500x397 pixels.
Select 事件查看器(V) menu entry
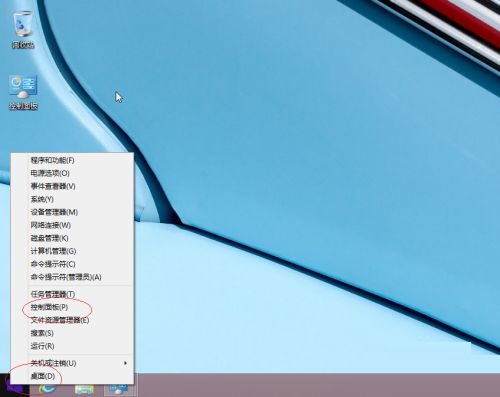53,186
